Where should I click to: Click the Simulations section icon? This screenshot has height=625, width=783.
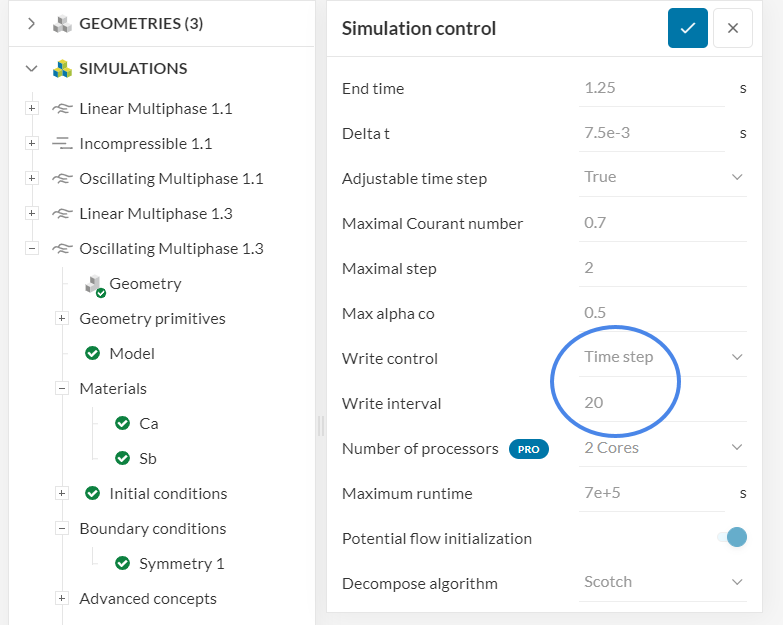pos(63,69)
